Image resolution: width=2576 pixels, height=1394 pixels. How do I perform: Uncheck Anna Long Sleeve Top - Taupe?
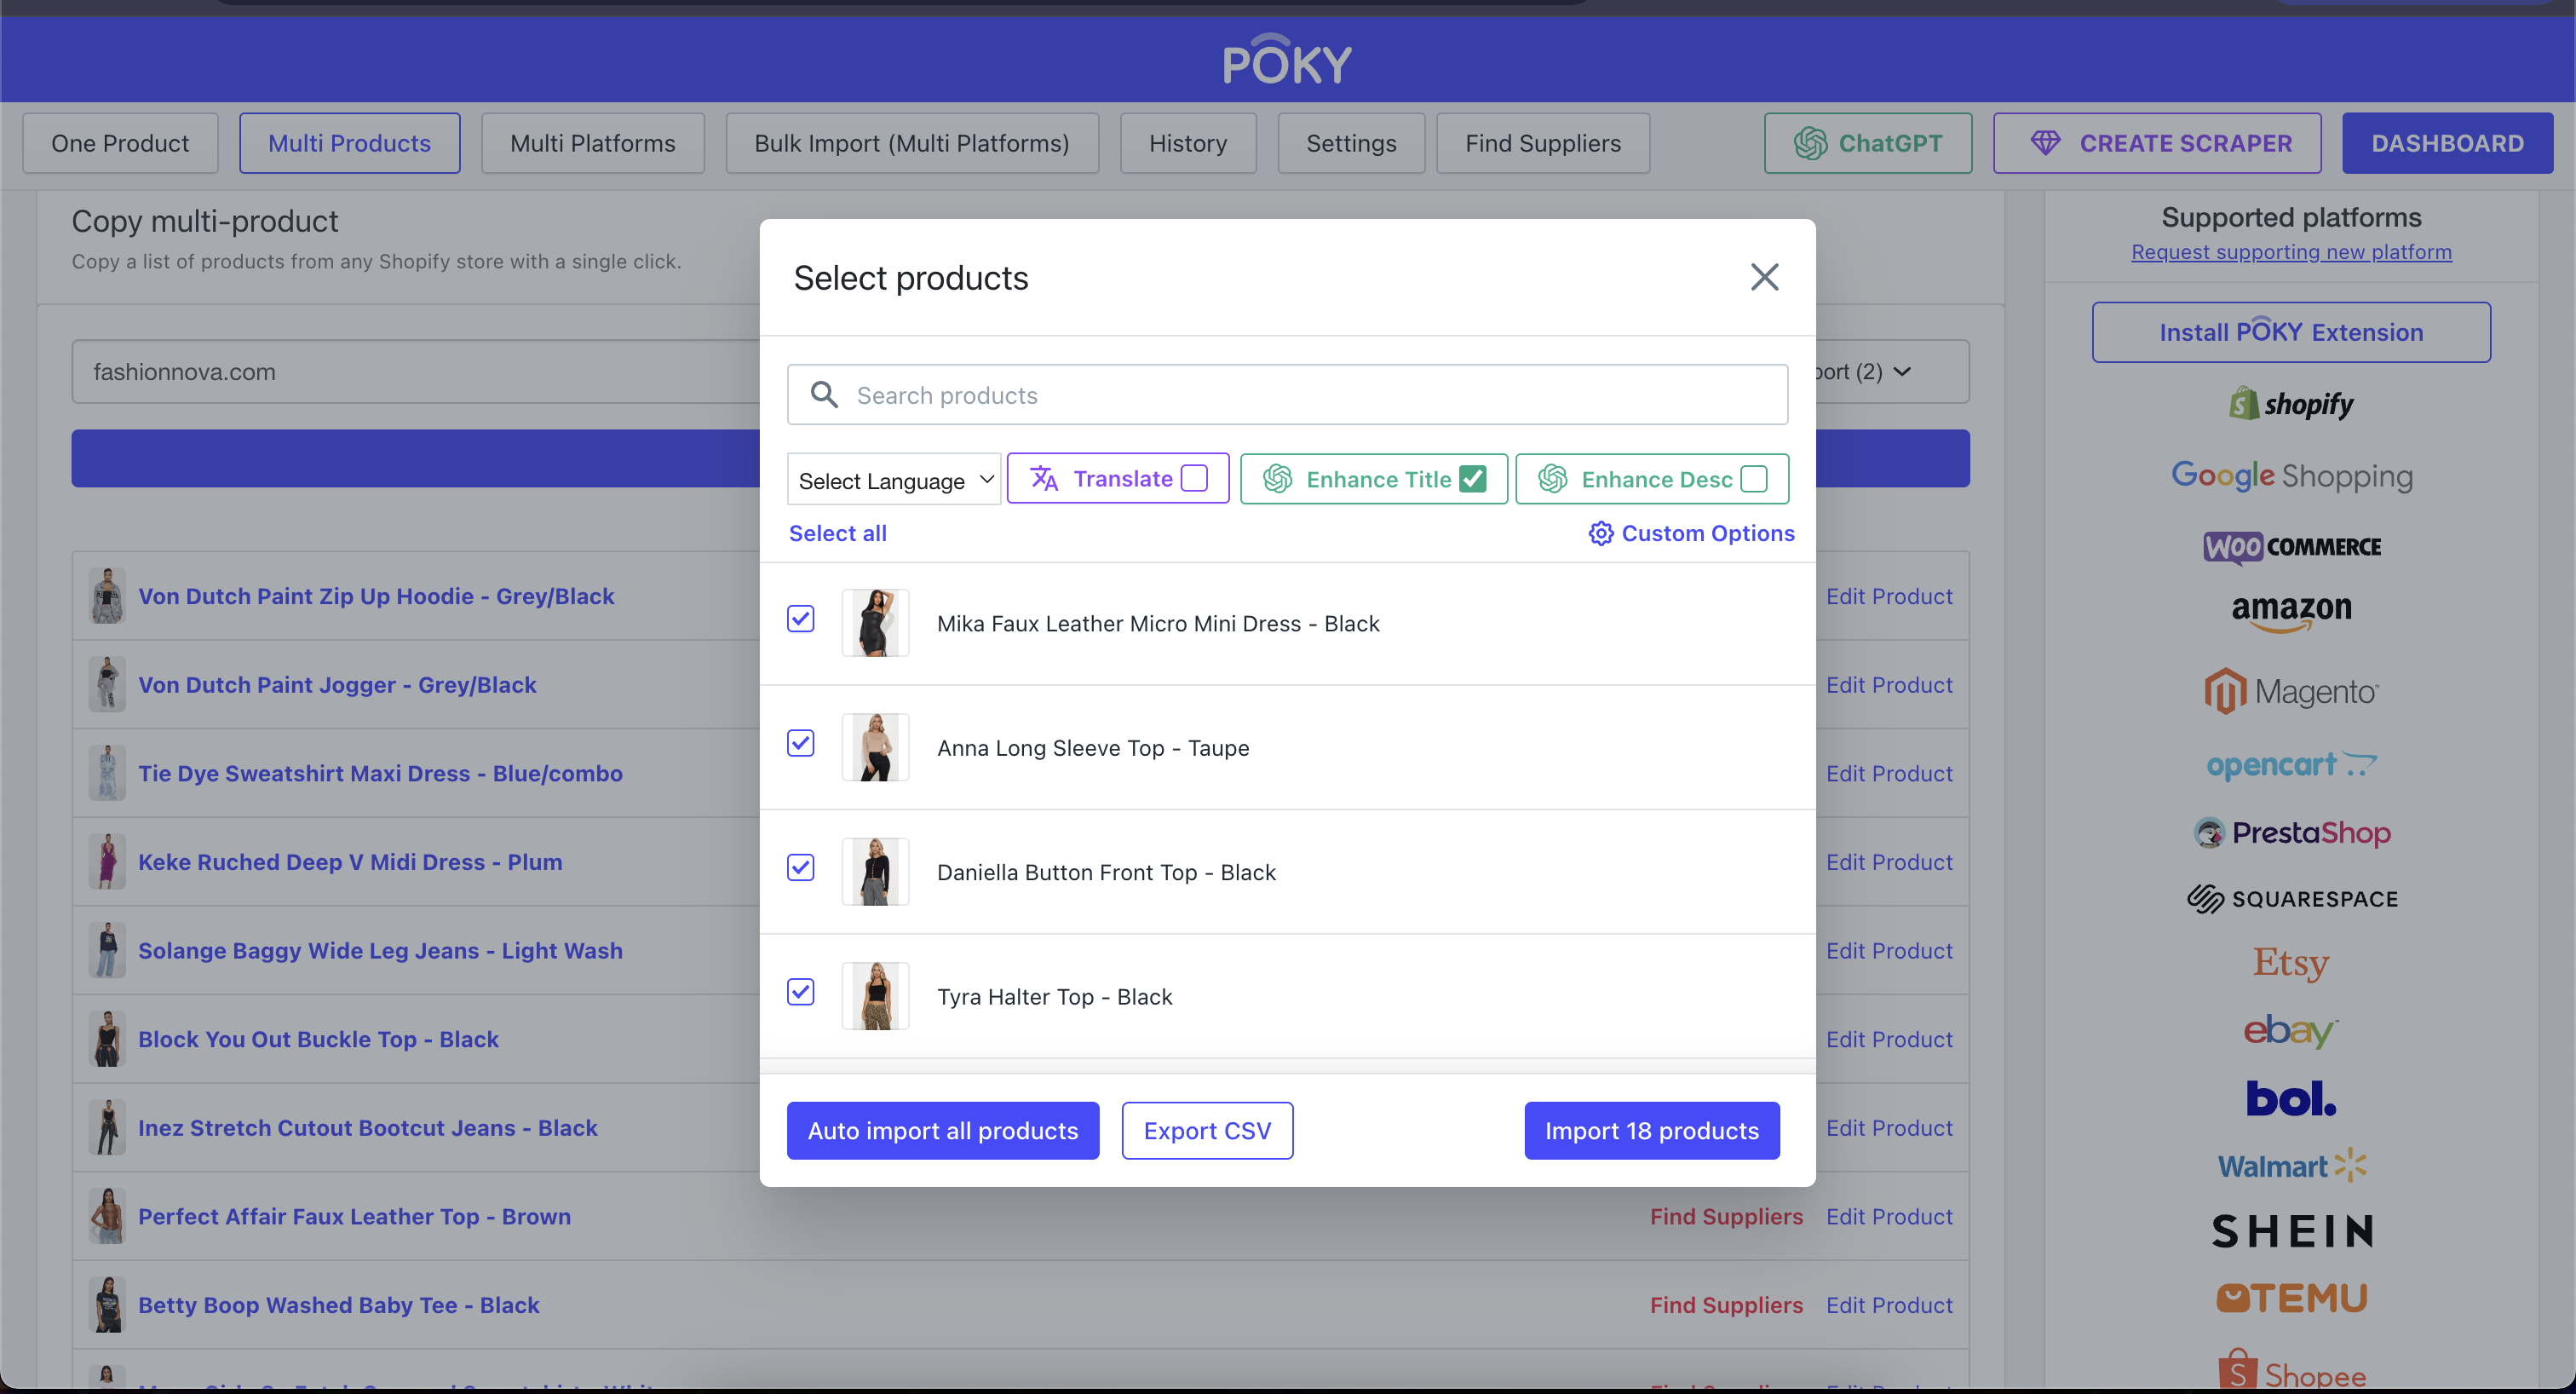point(800,743)
